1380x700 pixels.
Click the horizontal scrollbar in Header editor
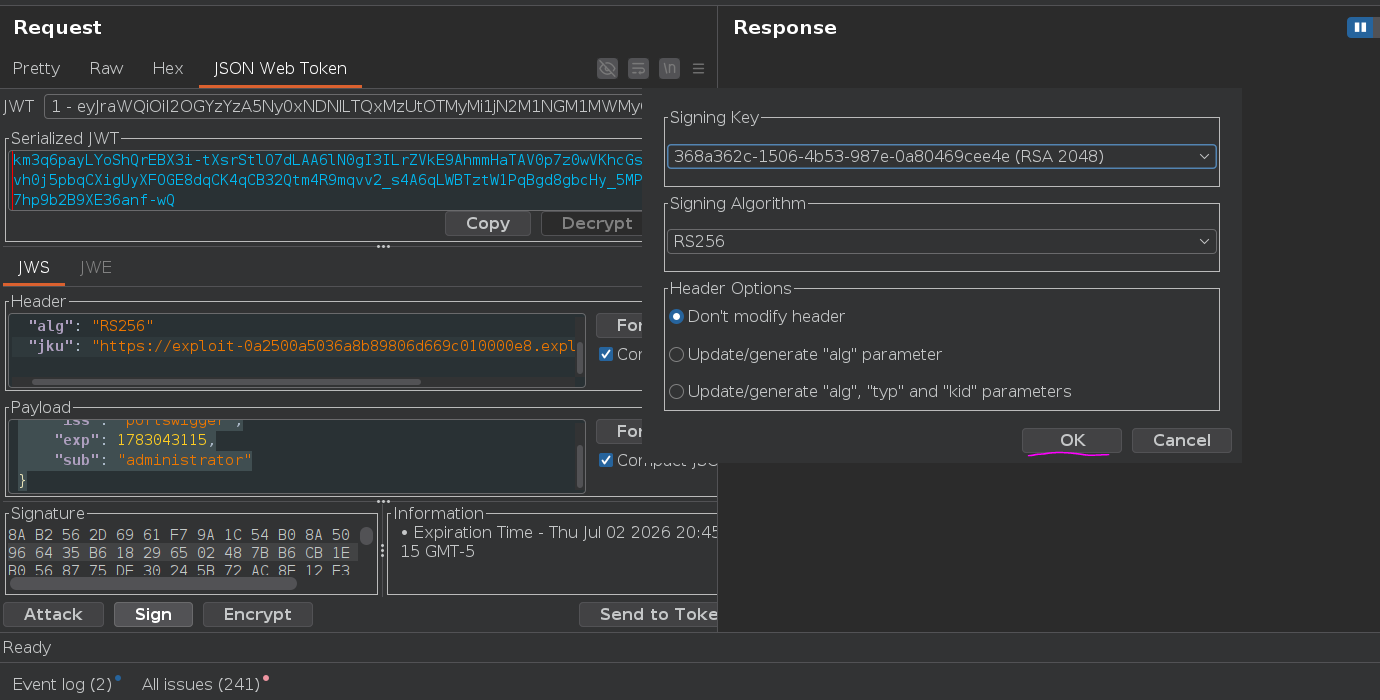[x=226, y=382]
